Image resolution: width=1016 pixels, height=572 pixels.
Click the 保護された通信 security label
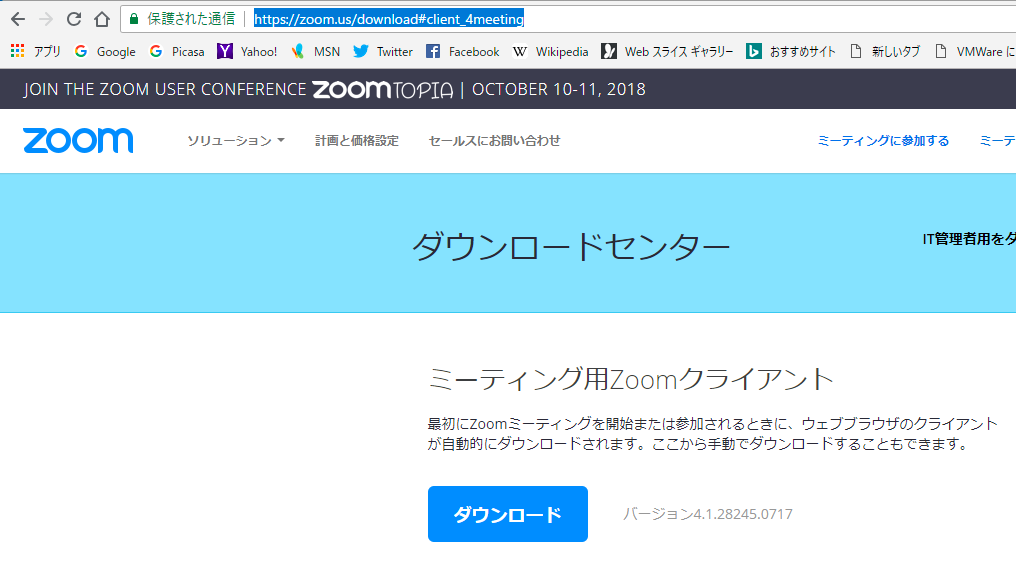[191, 19]
